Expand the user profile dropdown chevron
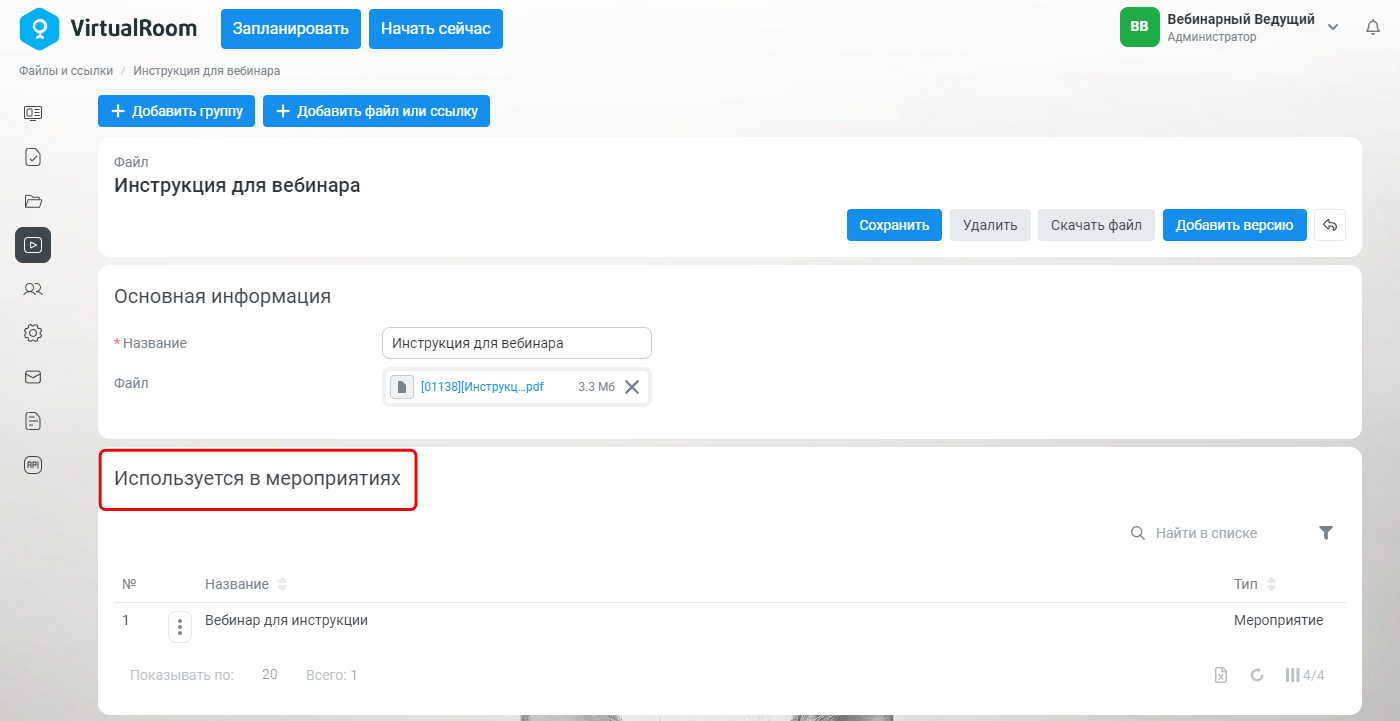This screenshot has height=721, width=1400. [1333, 27]
